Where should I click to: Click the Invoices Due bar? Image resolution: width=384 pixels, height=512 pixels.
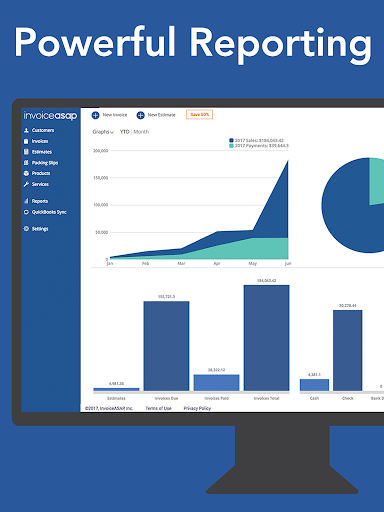(166, 346)
